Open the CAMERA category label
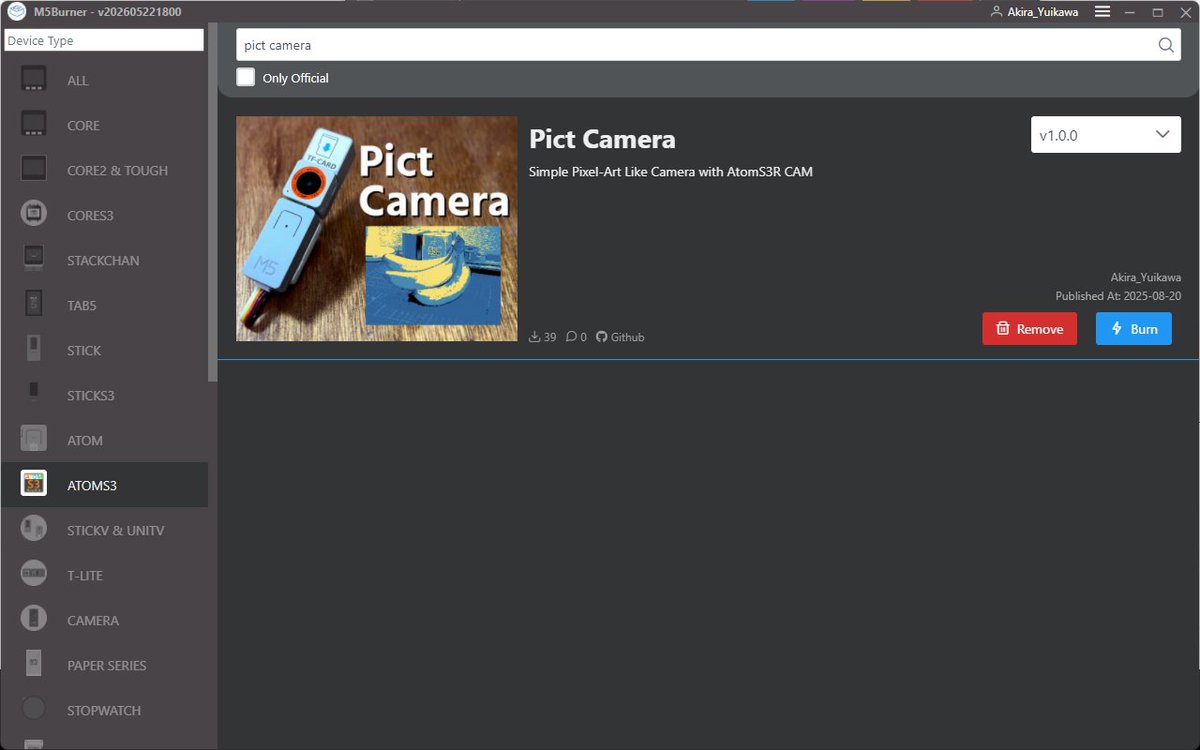The height and width of the screenshot is (750, 1200). 93,620
